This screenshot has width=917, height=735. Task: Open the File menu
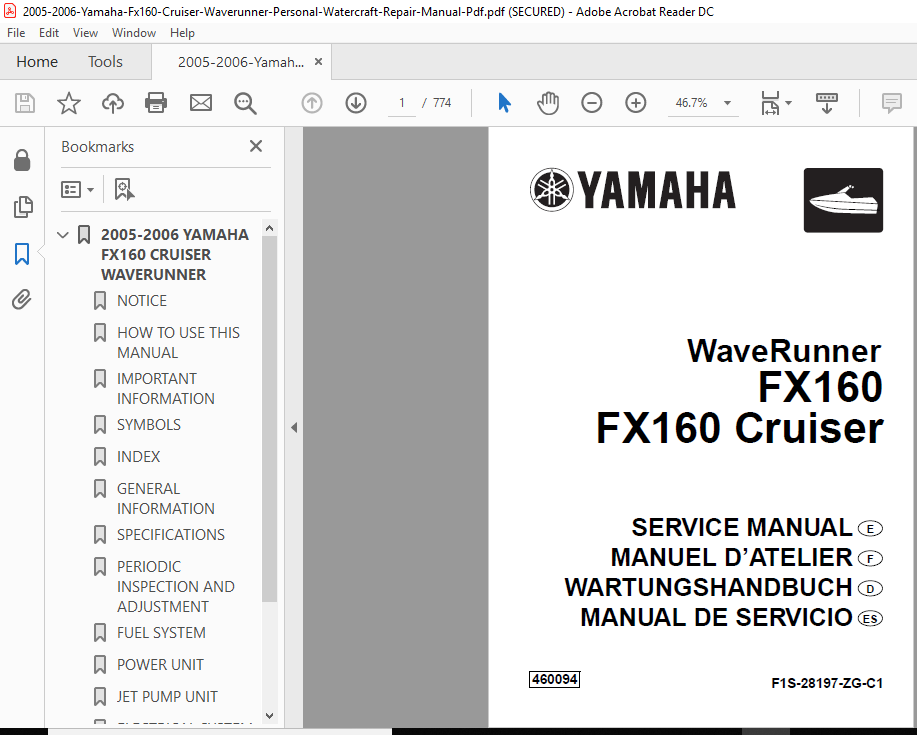(x=16, y=33)
